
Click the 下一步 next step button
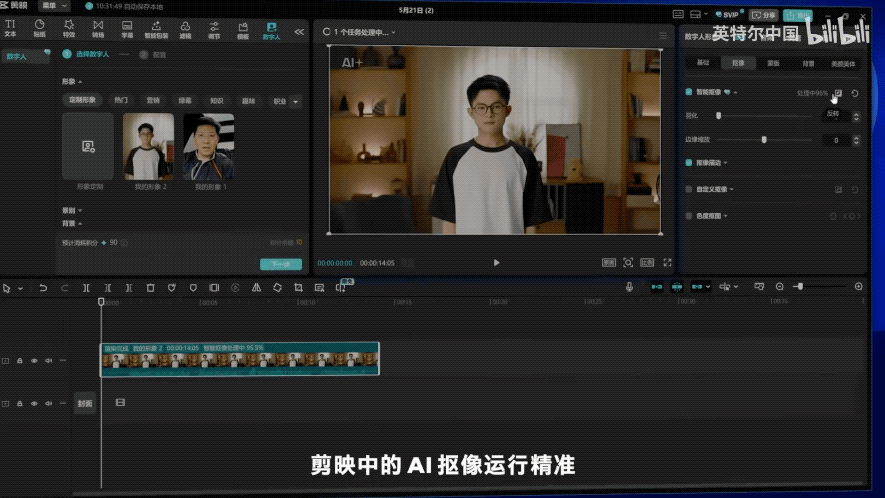(281, 265)
